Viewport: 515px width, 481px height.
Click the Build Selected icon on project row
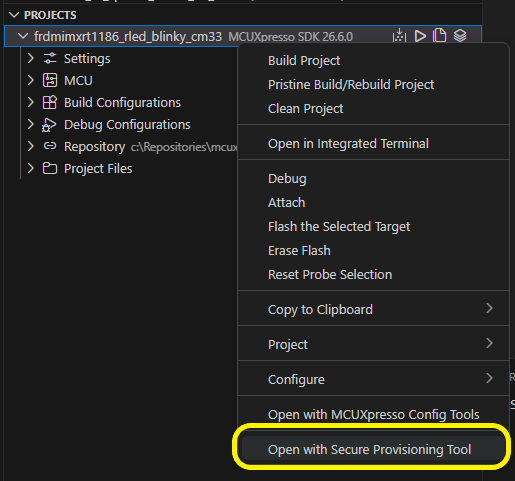tap(399, 36)
